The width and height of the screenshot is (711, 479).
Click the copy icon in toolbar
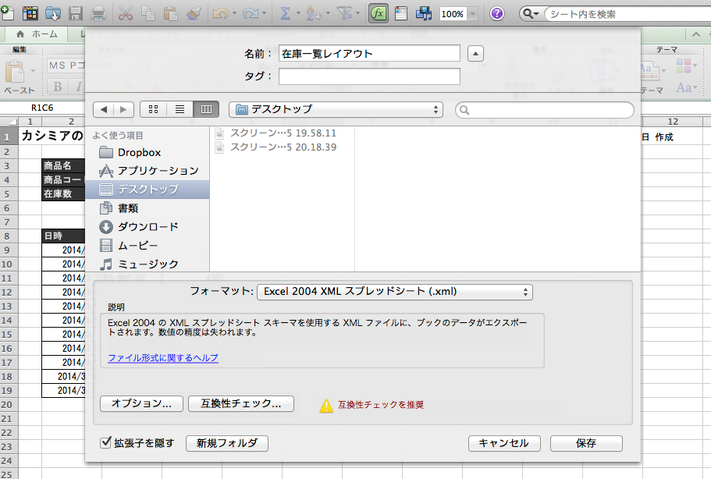click(148, 13)
